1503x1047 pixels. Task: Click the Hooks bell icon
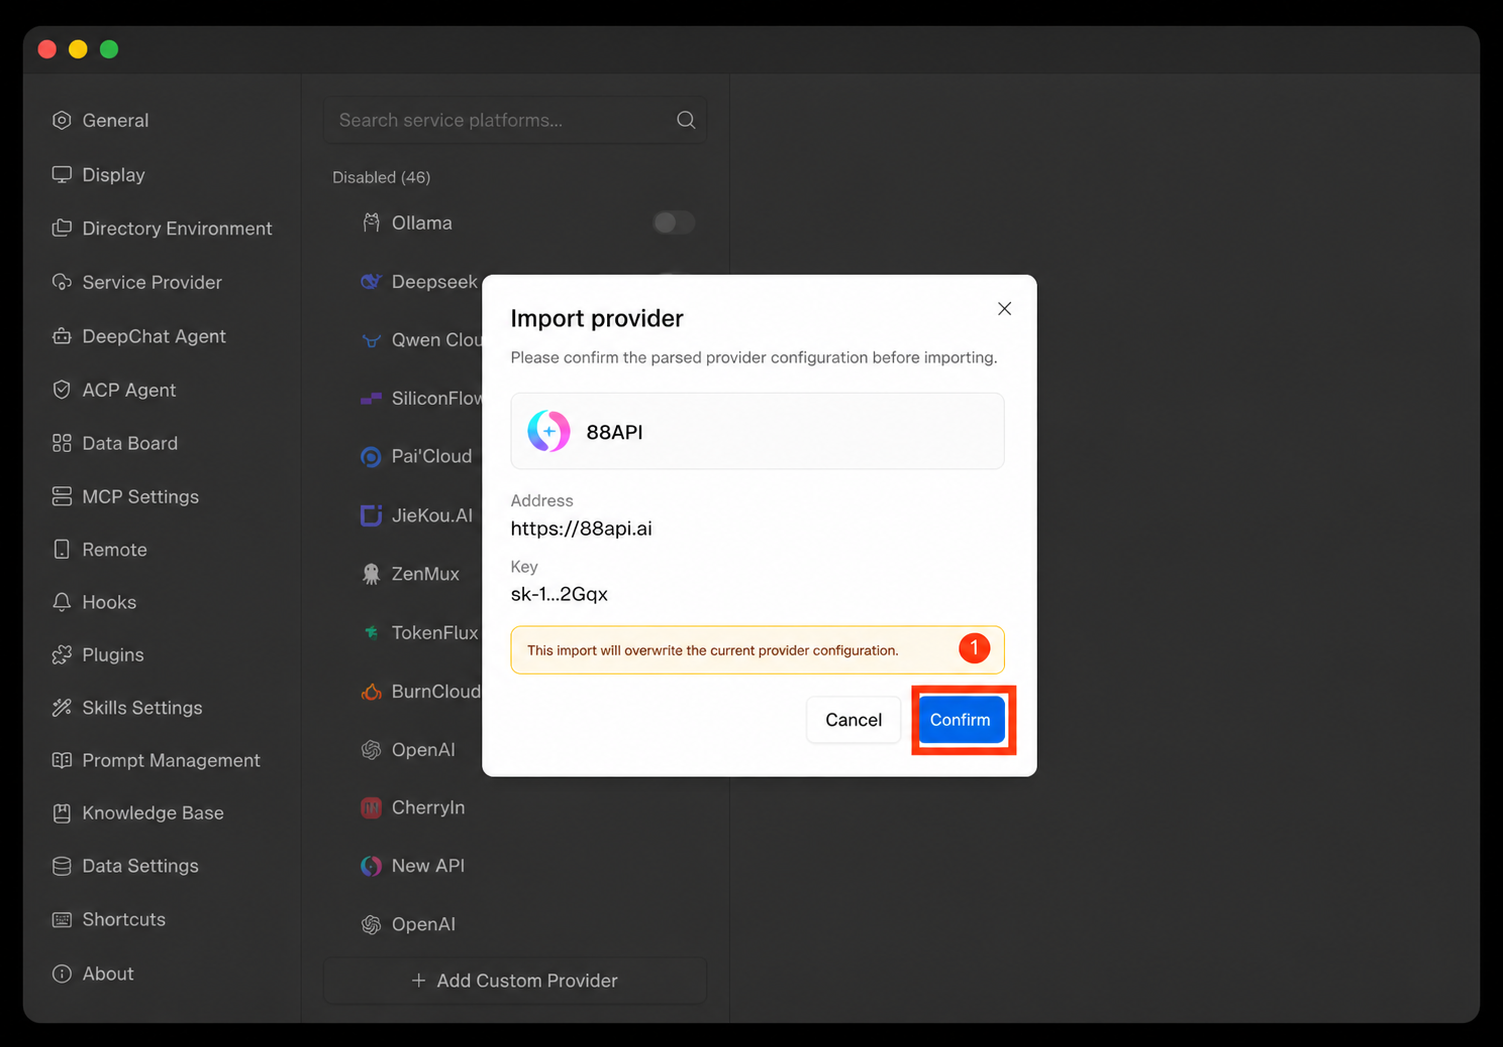coord(62,602)
